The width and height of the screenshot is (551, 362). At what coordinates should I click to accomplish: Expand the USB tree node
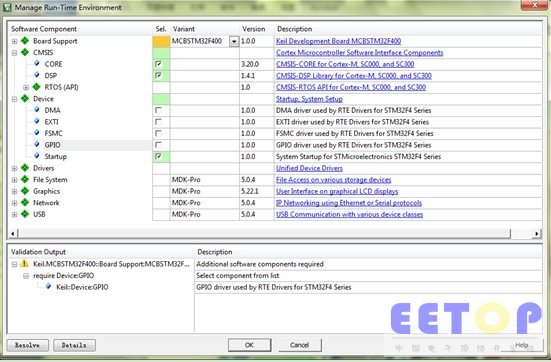pos(14,214)
